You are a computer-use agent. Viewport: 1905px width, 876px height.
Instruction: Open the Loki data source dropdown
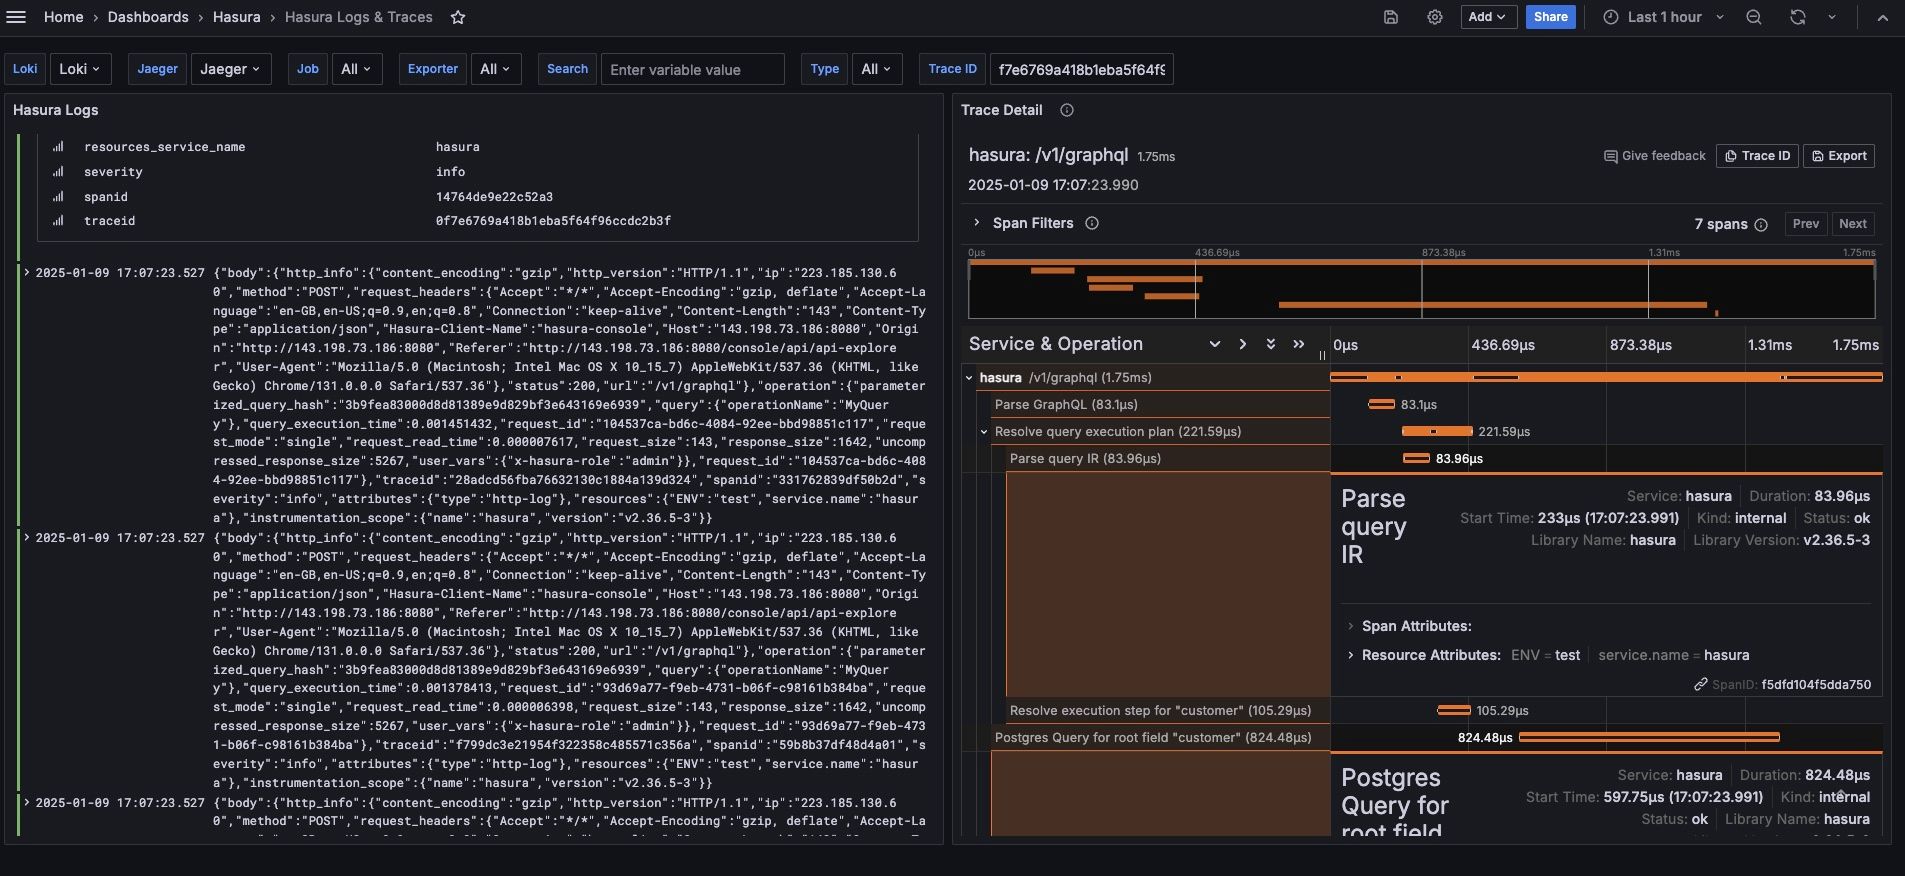coord(80,69)
